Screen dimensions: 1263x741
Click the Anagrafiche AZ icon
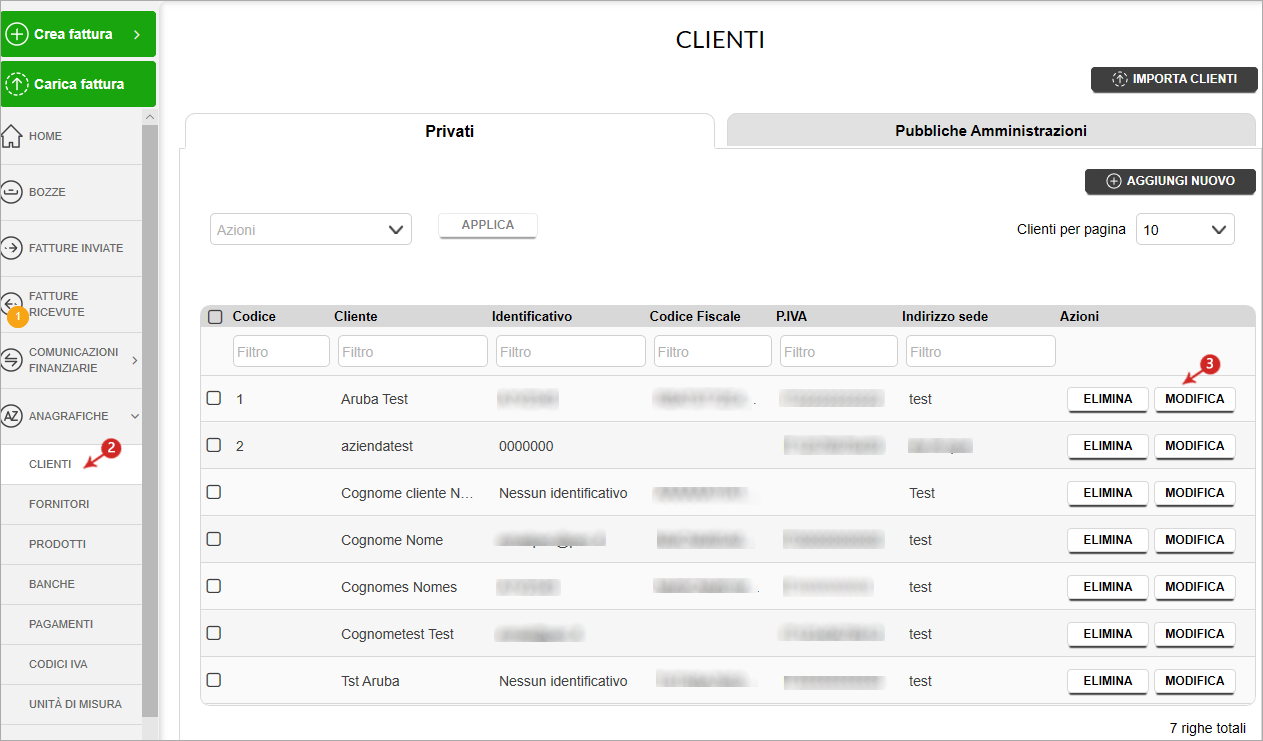pyautogui.click(x=11, y=416)
